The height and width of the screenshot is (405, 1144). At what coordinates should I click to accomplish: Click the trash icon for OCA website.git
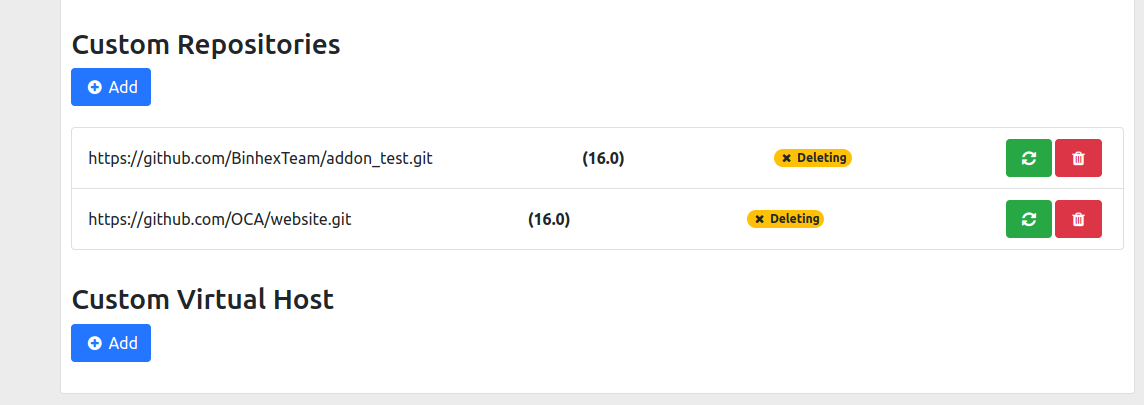click(1078, 219)
